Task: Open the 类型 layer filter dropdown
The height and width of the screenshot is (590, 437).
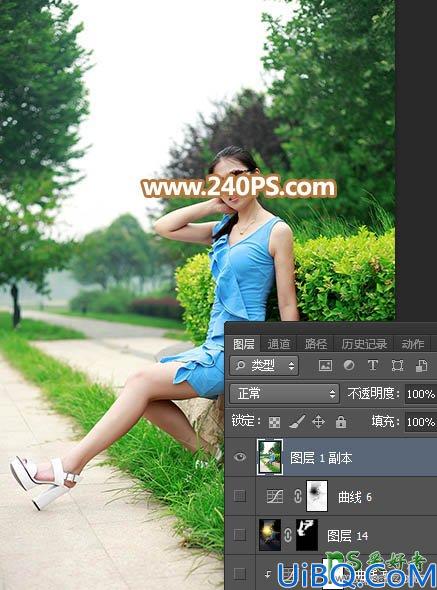Action: coord(264,365)
